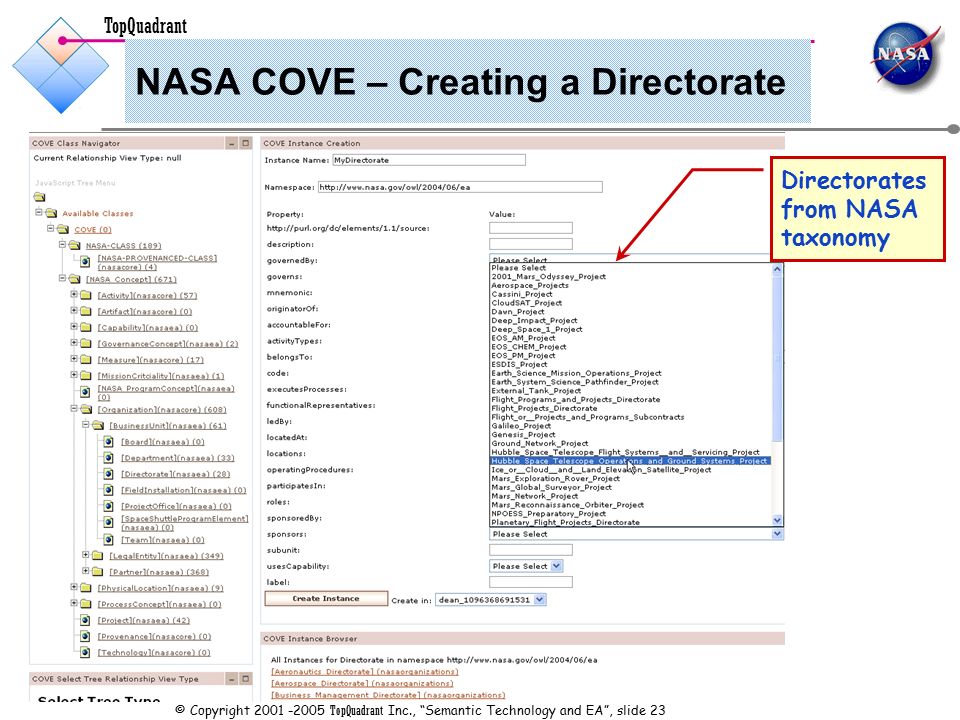Open the Organization (608) class link
This screenshot has height=720, width=960.
click(x=162, y=410)
